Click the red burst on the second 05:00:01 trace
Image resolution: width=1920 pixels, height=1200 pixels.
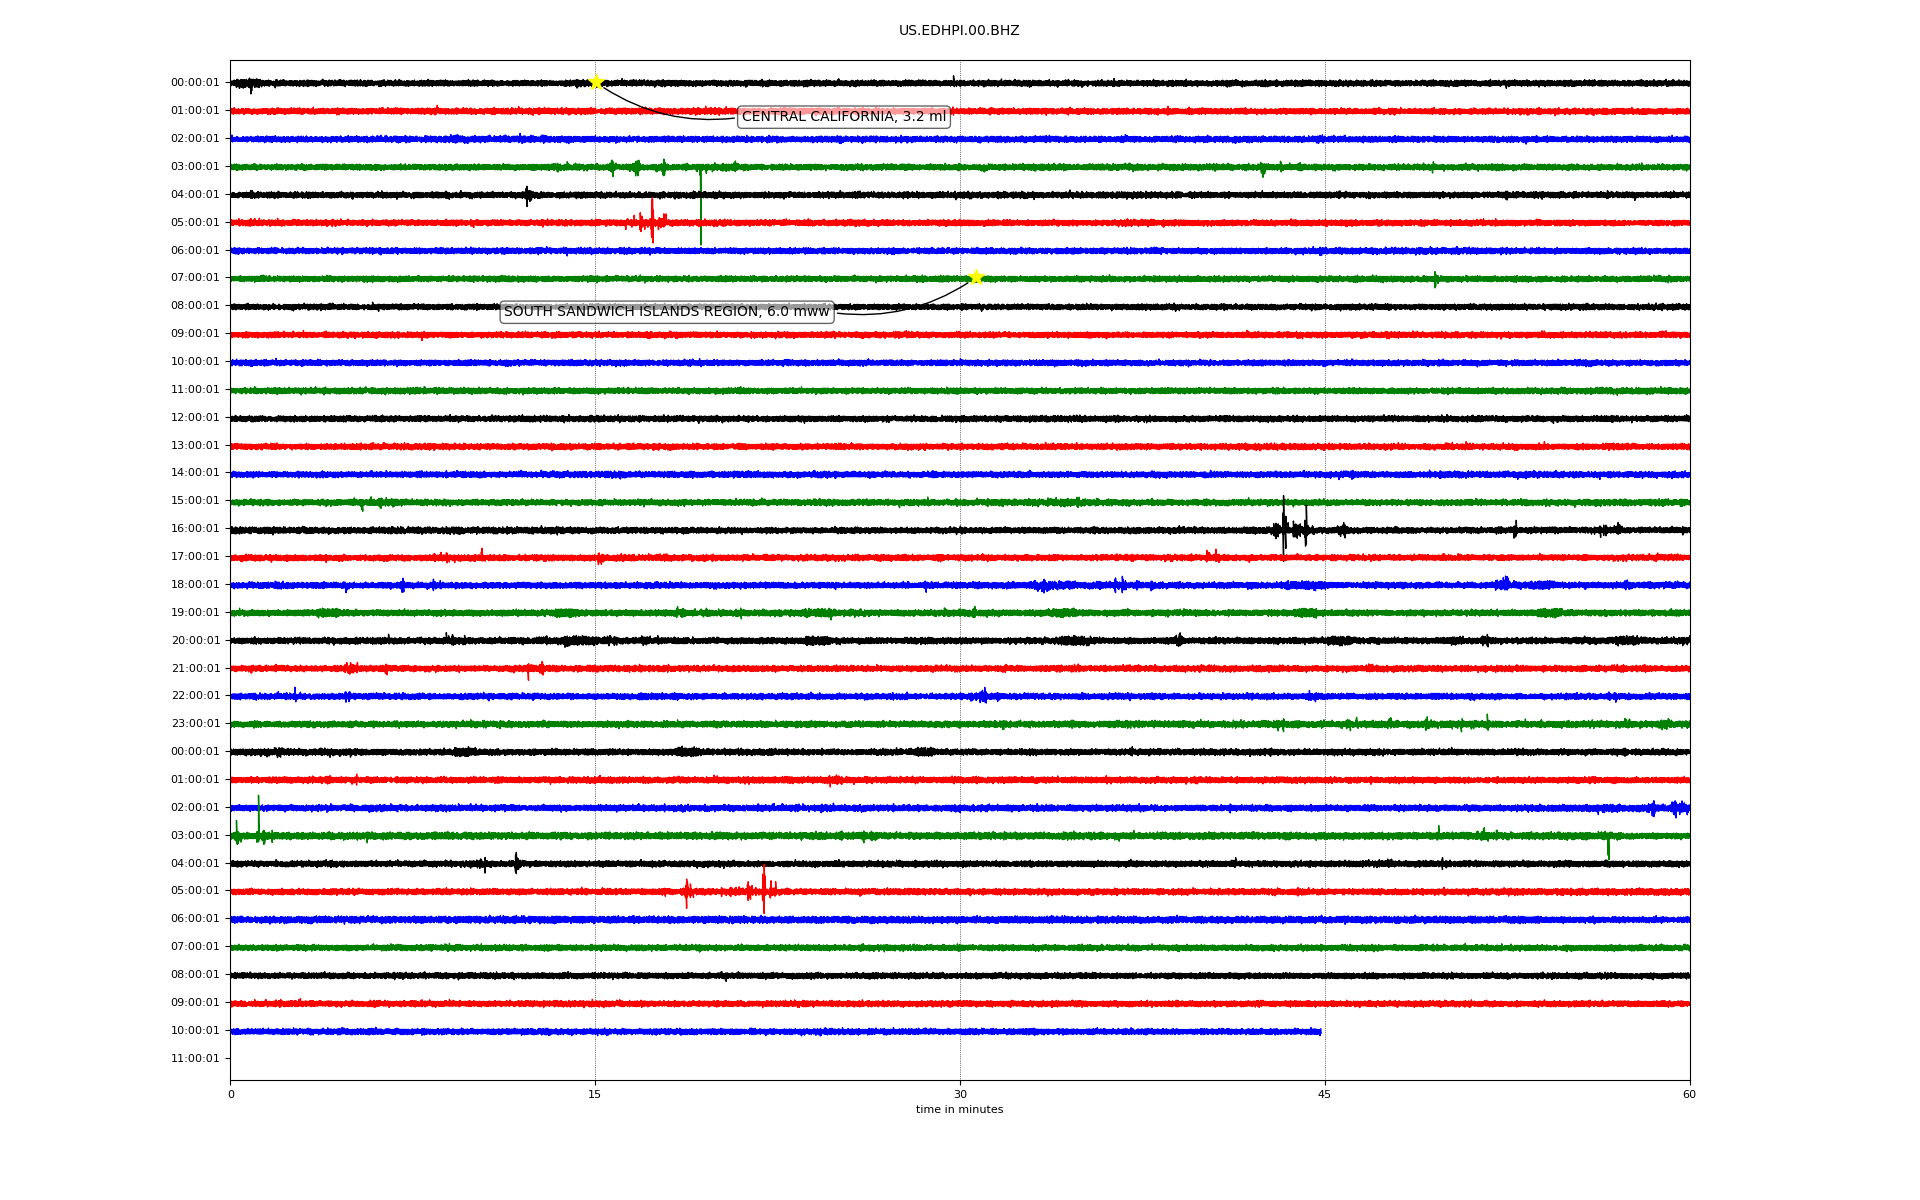pyautogui.click(x=763, y=890)
